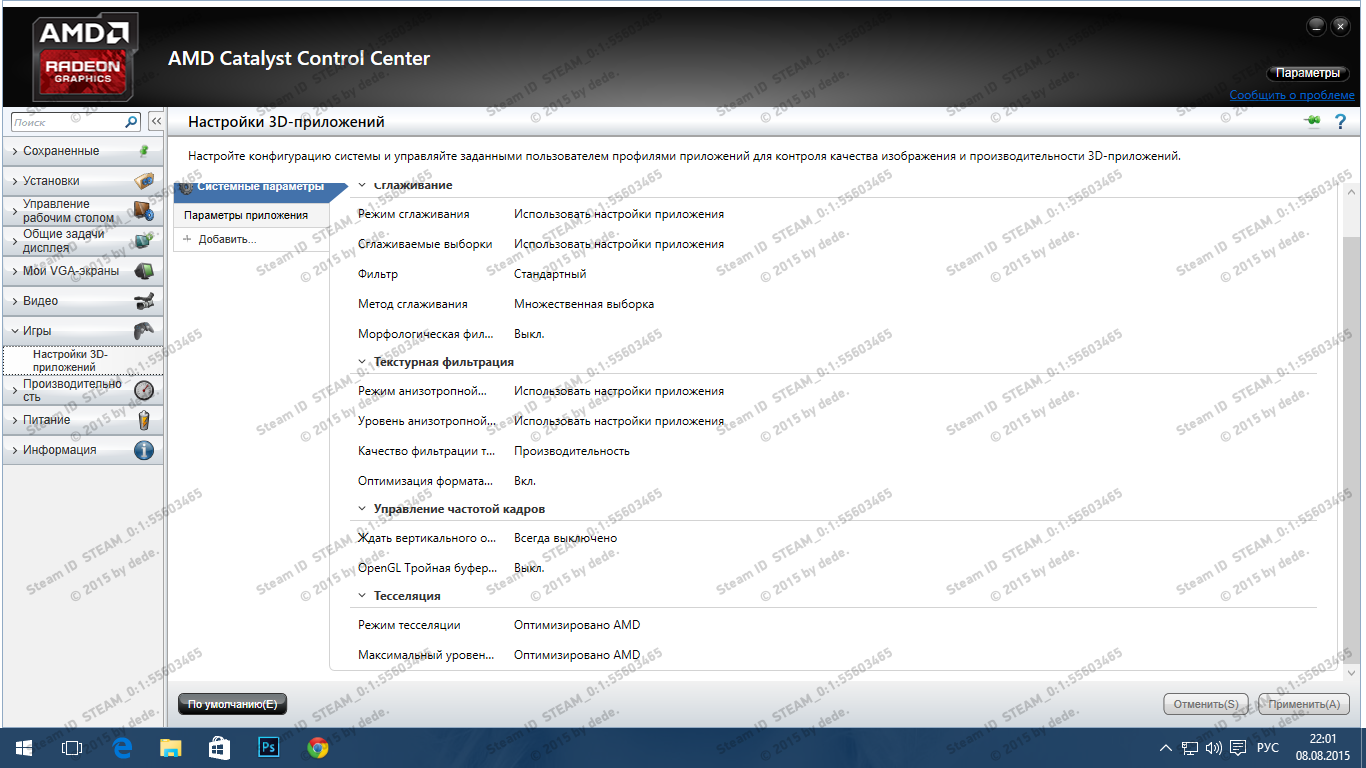Click the Параметры button
The image size is (1366, 768).
1308,74
